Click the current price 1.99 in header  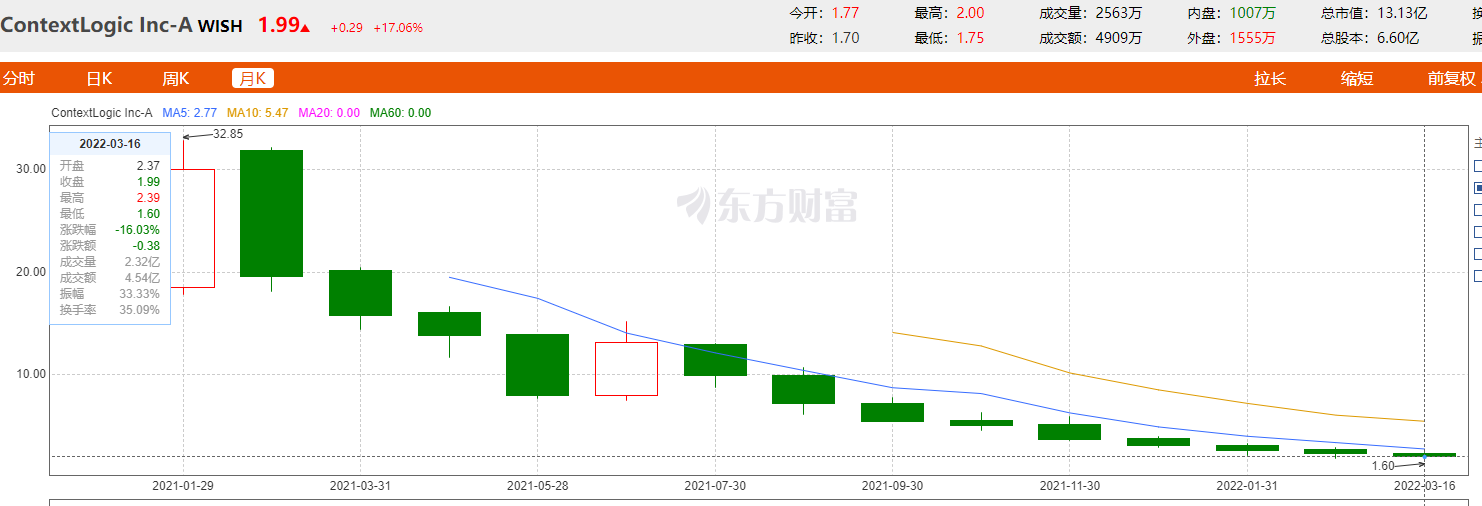(x=279, y=25)
